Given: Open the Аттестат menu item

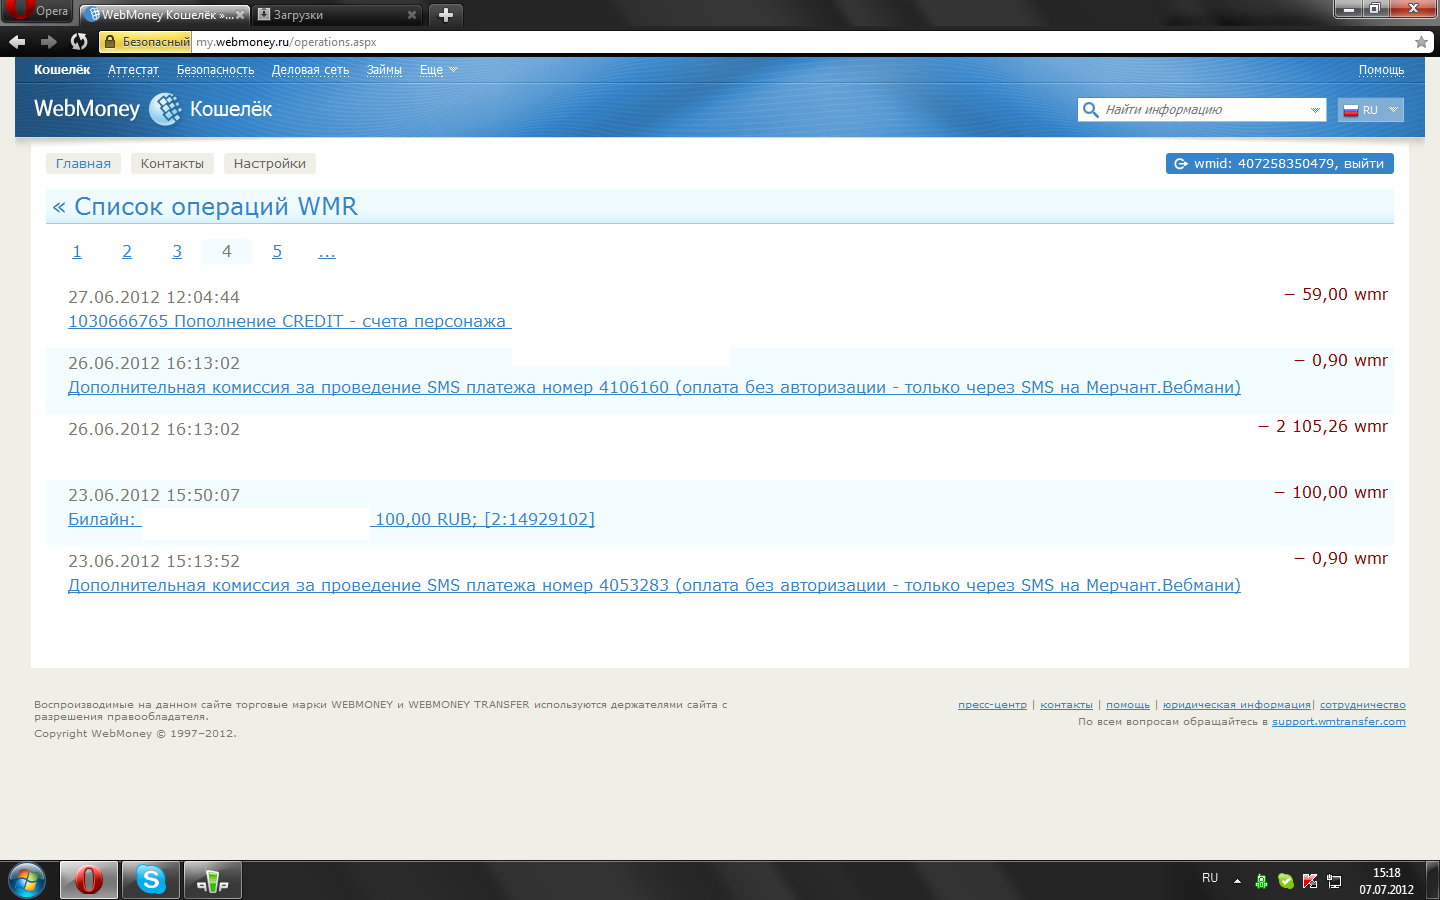Looking at the screenshot, I should coord(133,70).
